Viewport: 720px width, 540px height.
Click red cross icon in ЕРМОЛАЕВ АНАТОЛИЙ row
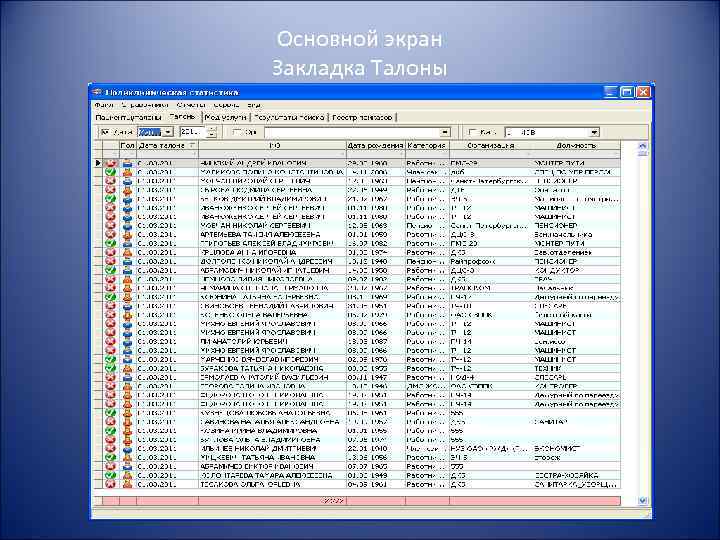pos(110,377)
